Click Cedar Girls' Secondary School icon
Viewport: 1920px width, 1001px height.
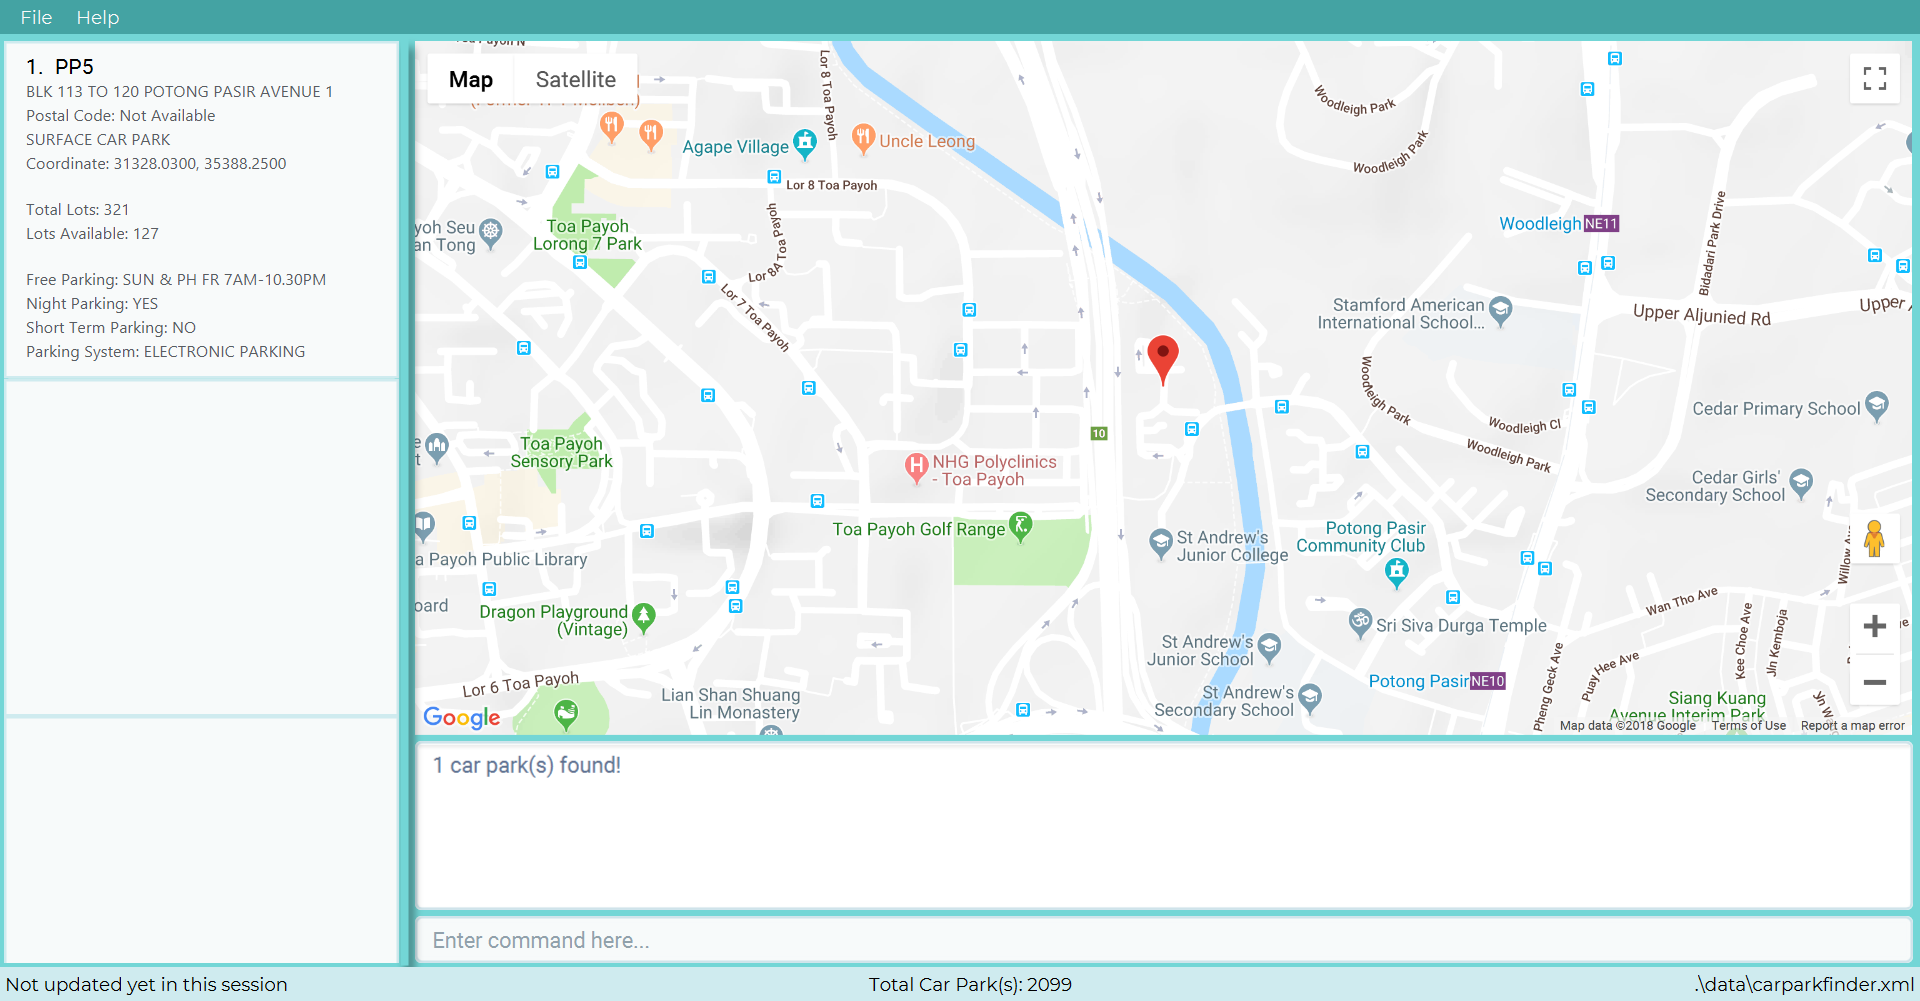coord(1801,483)
